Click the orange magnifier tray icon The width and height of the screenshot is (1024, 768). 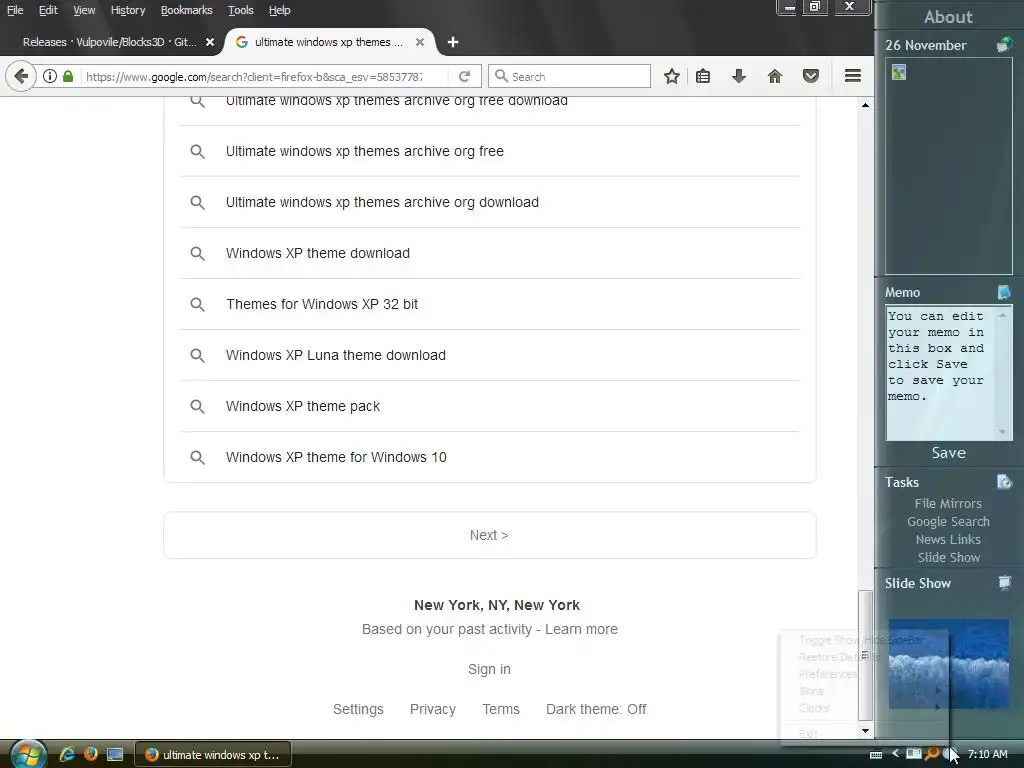(x=932, y=754)
